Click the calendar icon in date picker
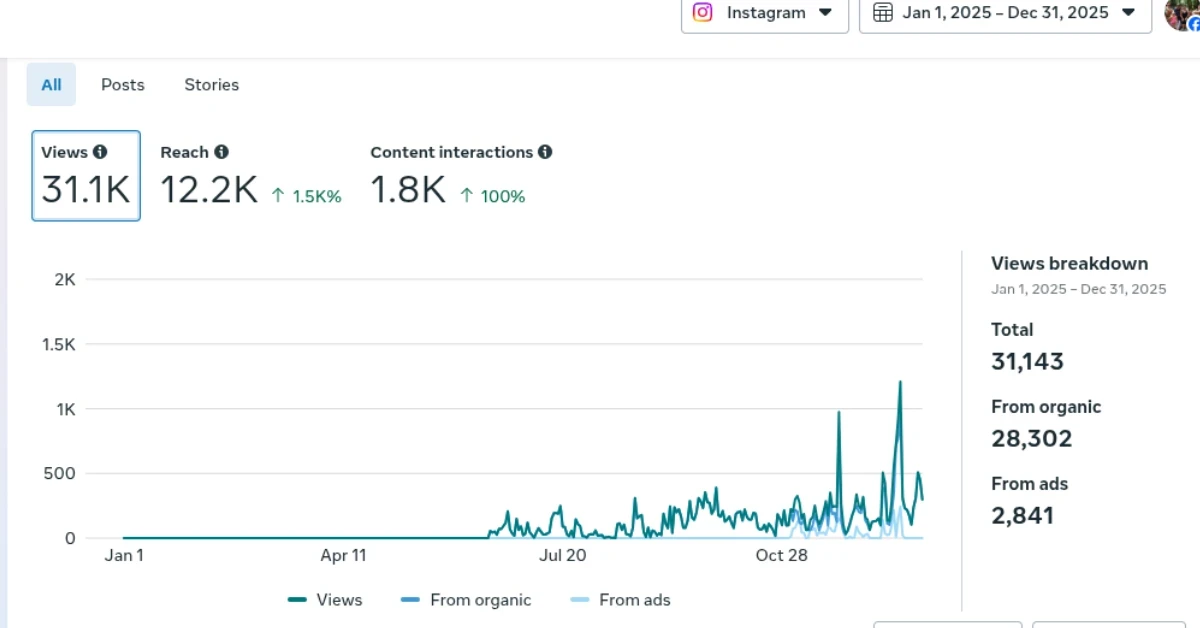This screenshot has width=1200, height=628. [x=883, y=13]
